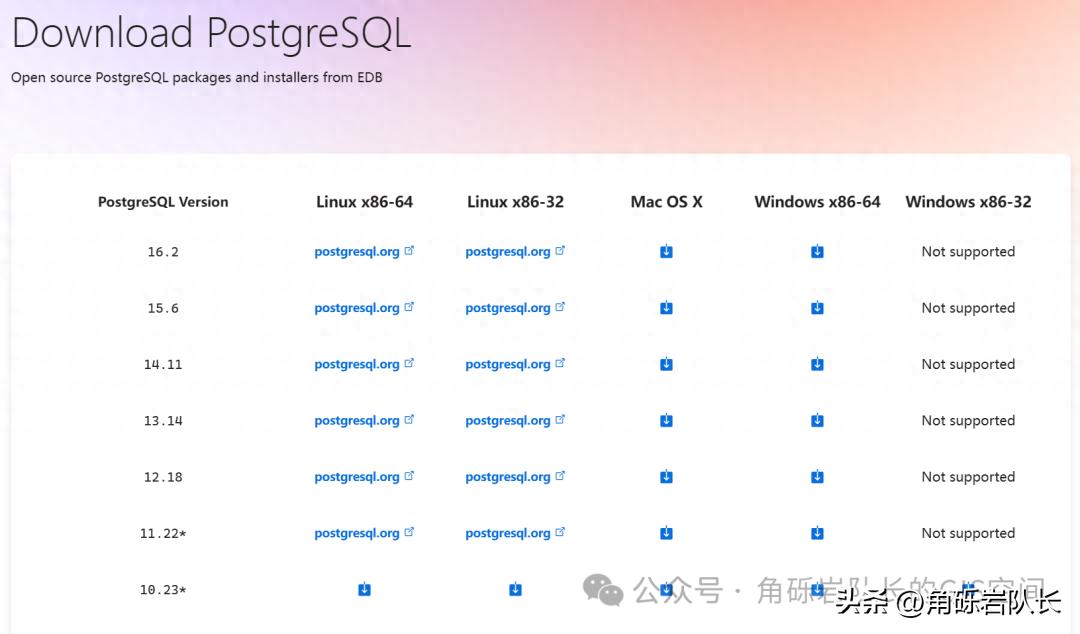This screenshot has width=1080, height=634.
Task: Click Not supported in the 14.11 row
Action: (x=968, y=364)
